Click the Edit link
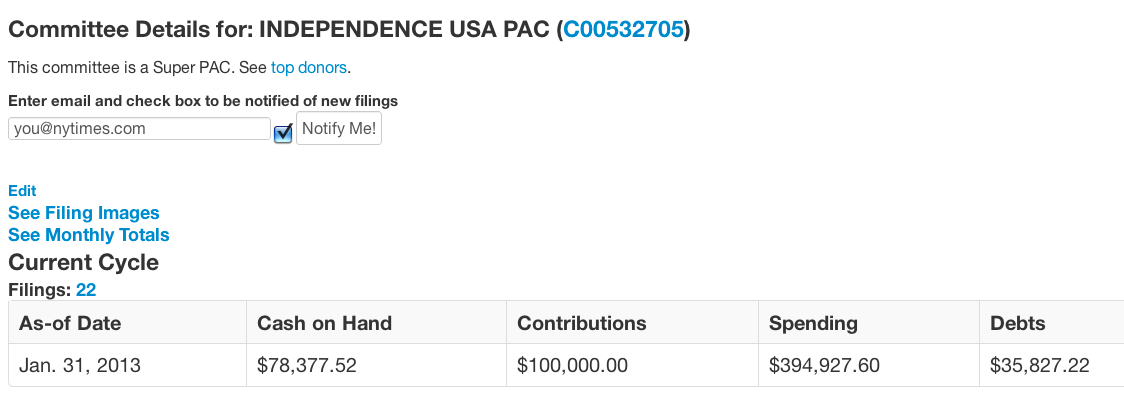Image resolution: width=1124 pixels, height=405 pixels. 22,190
